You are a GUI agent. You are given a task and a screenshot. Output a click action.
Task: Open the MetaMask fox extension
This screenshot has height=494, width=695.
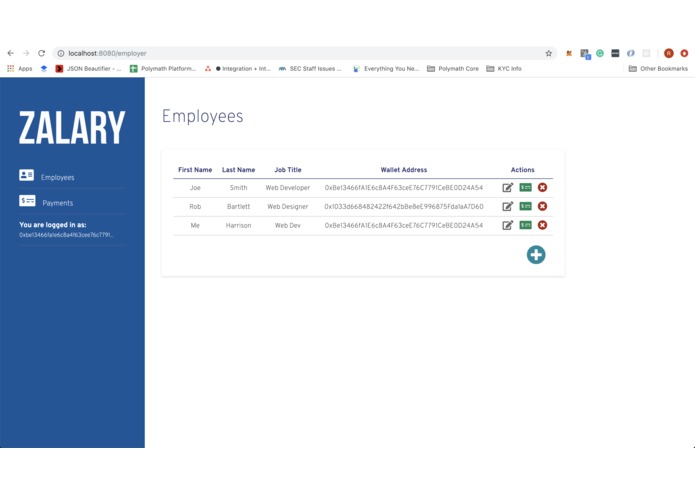click(x=569, y=53)
